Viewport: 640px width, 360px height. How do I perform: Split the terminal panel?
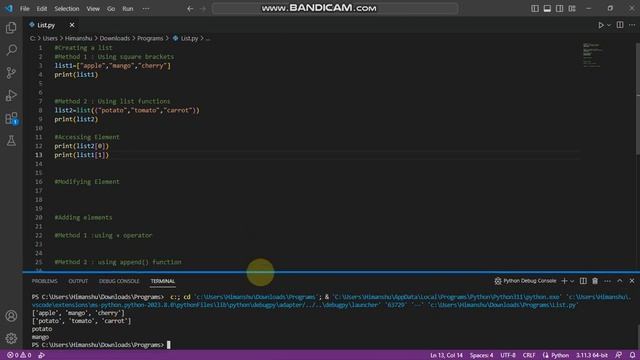point(583,281)
